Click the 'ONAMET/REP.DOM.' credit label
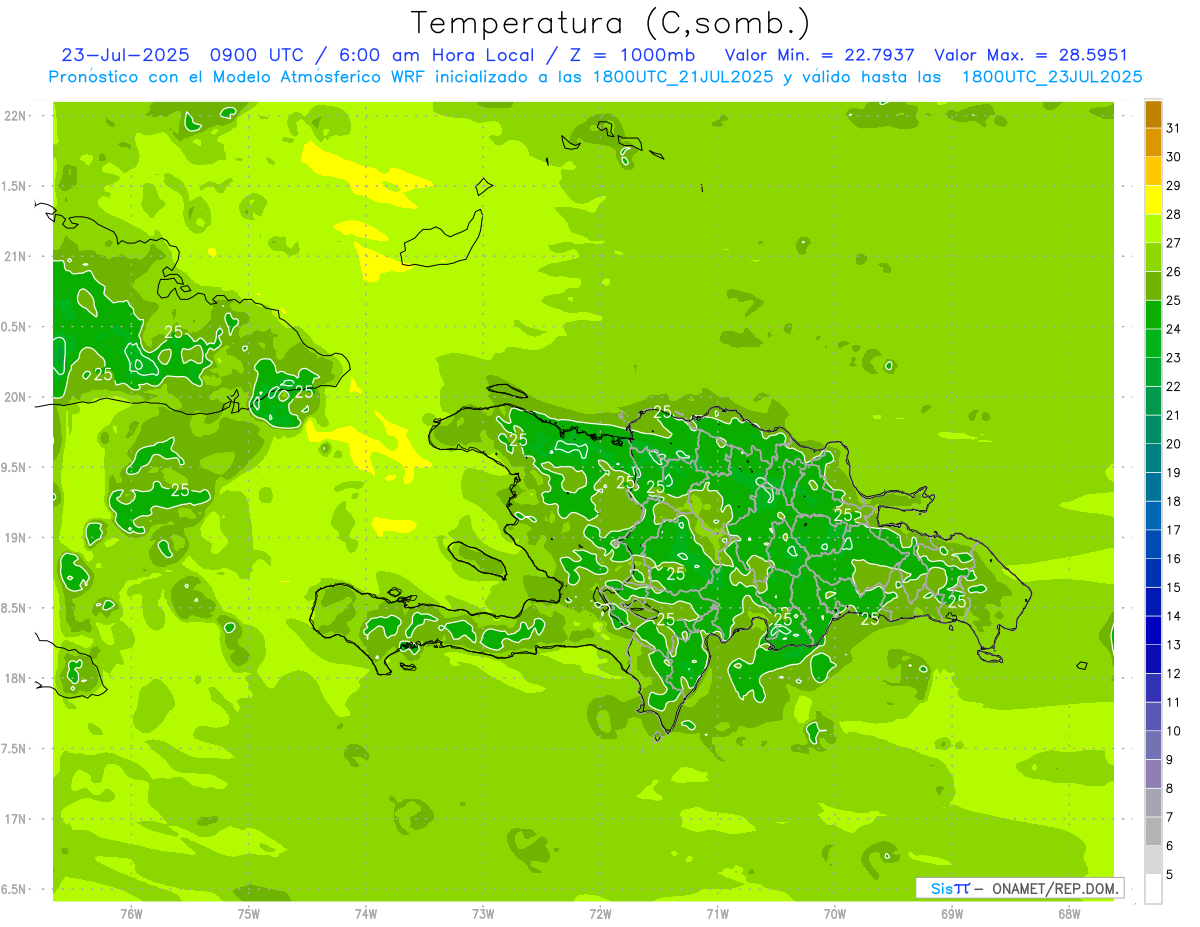 [1056, 888]
